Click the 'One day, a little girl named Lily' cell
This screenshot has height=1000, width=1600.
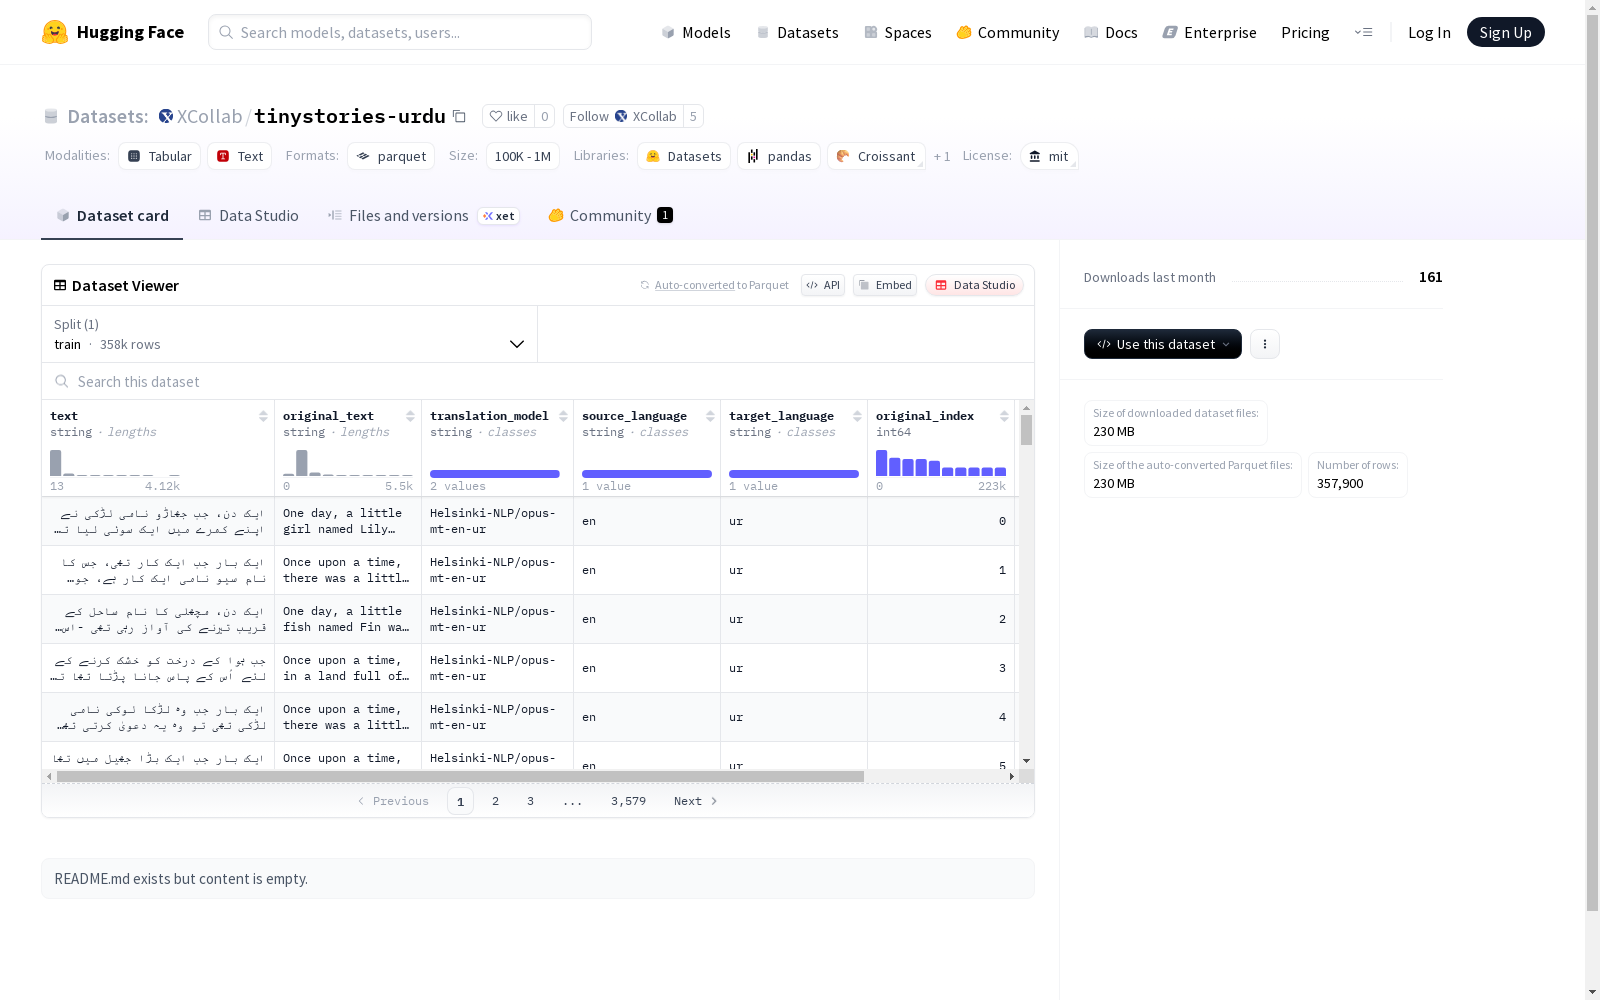(348, 521)
